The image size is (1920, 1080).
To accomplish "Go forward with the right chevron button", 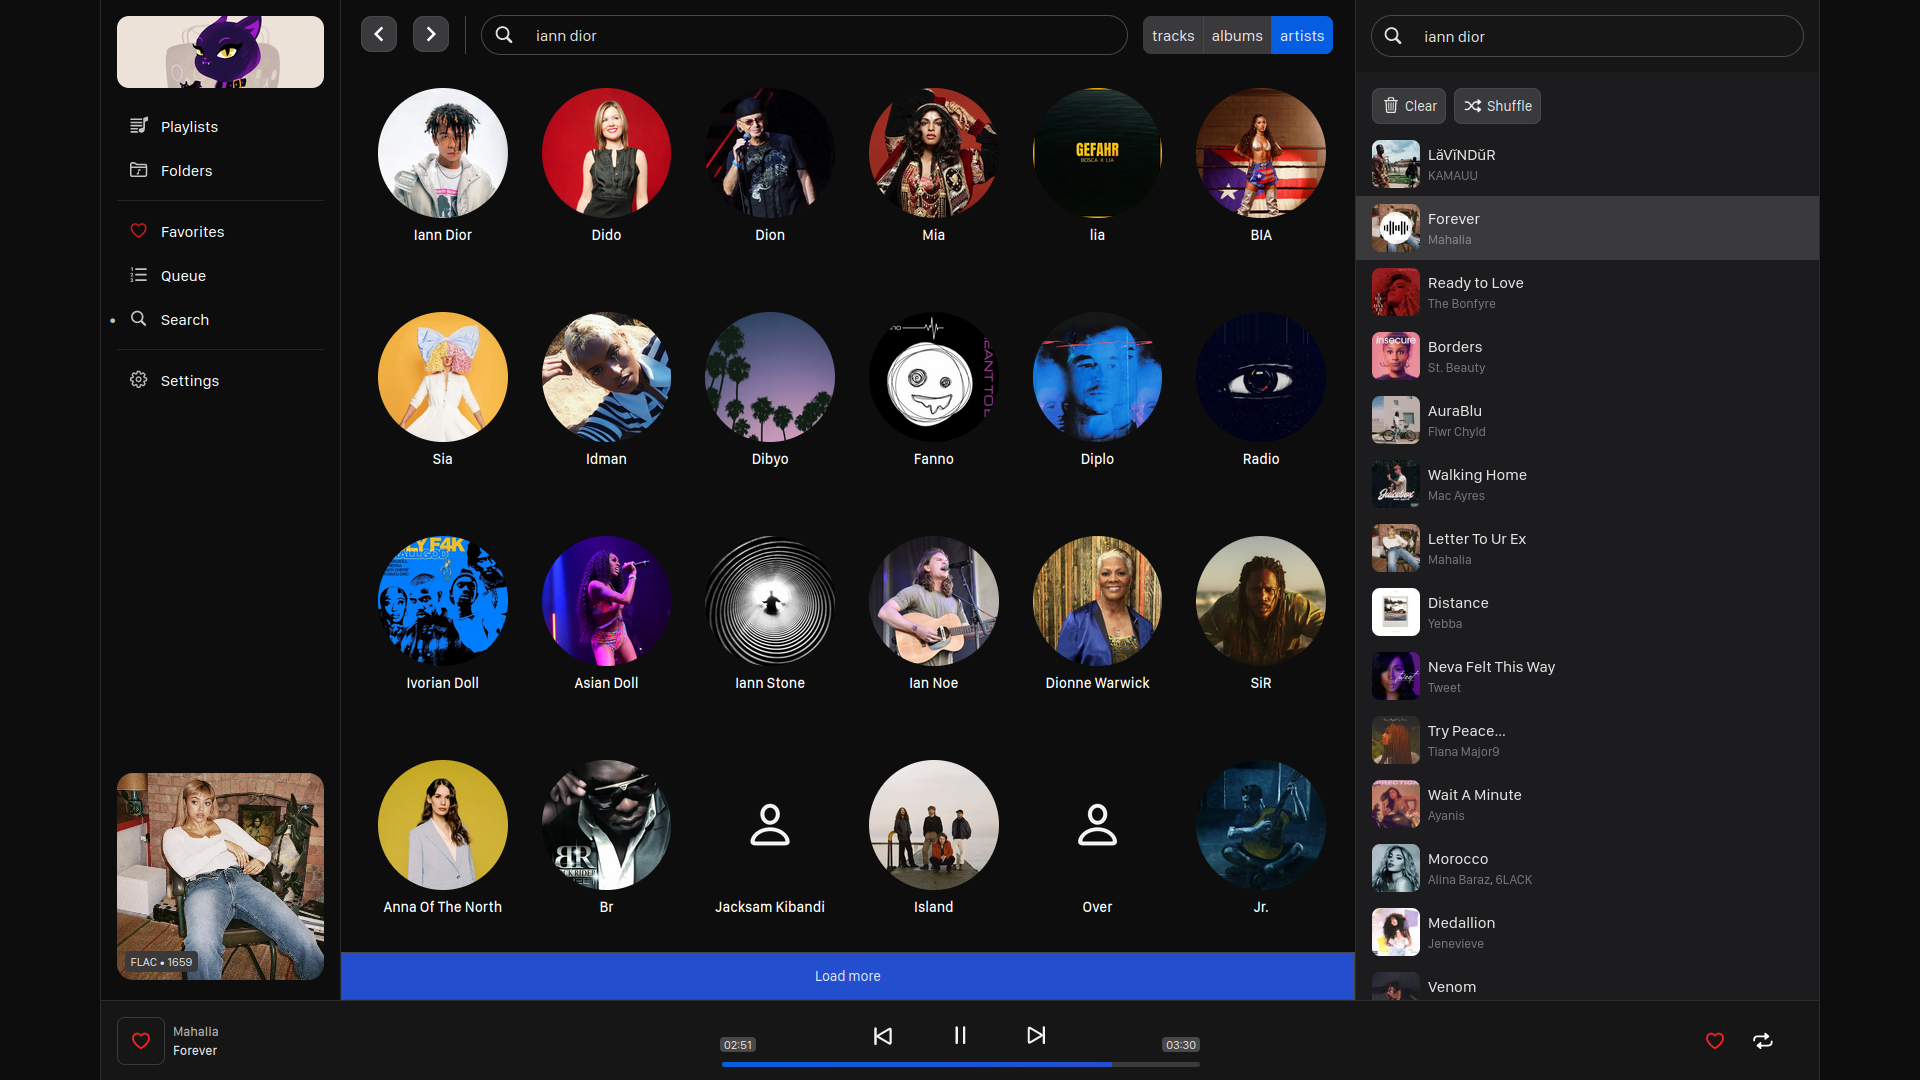I will 430,35.
